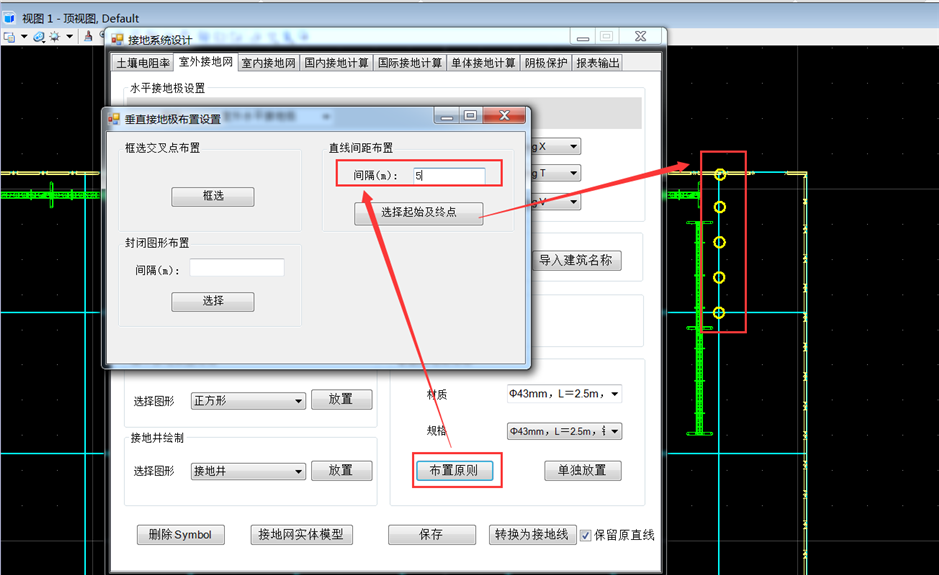Image resolution: width=939 pixels, height=575 pixels.
Task: Click the 接地井绘制 group label
Action: [157, 438]
